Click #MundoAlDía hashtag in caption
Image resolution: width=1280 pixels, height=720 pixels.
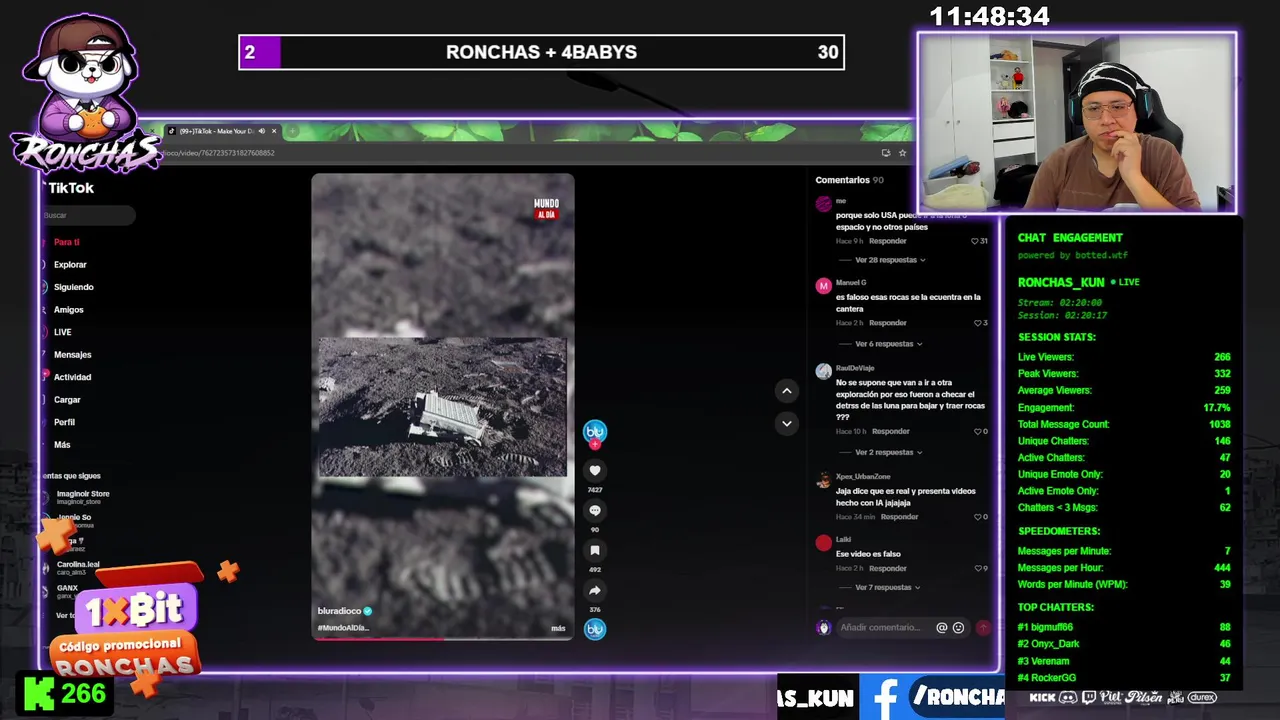(x=343, y=628)
